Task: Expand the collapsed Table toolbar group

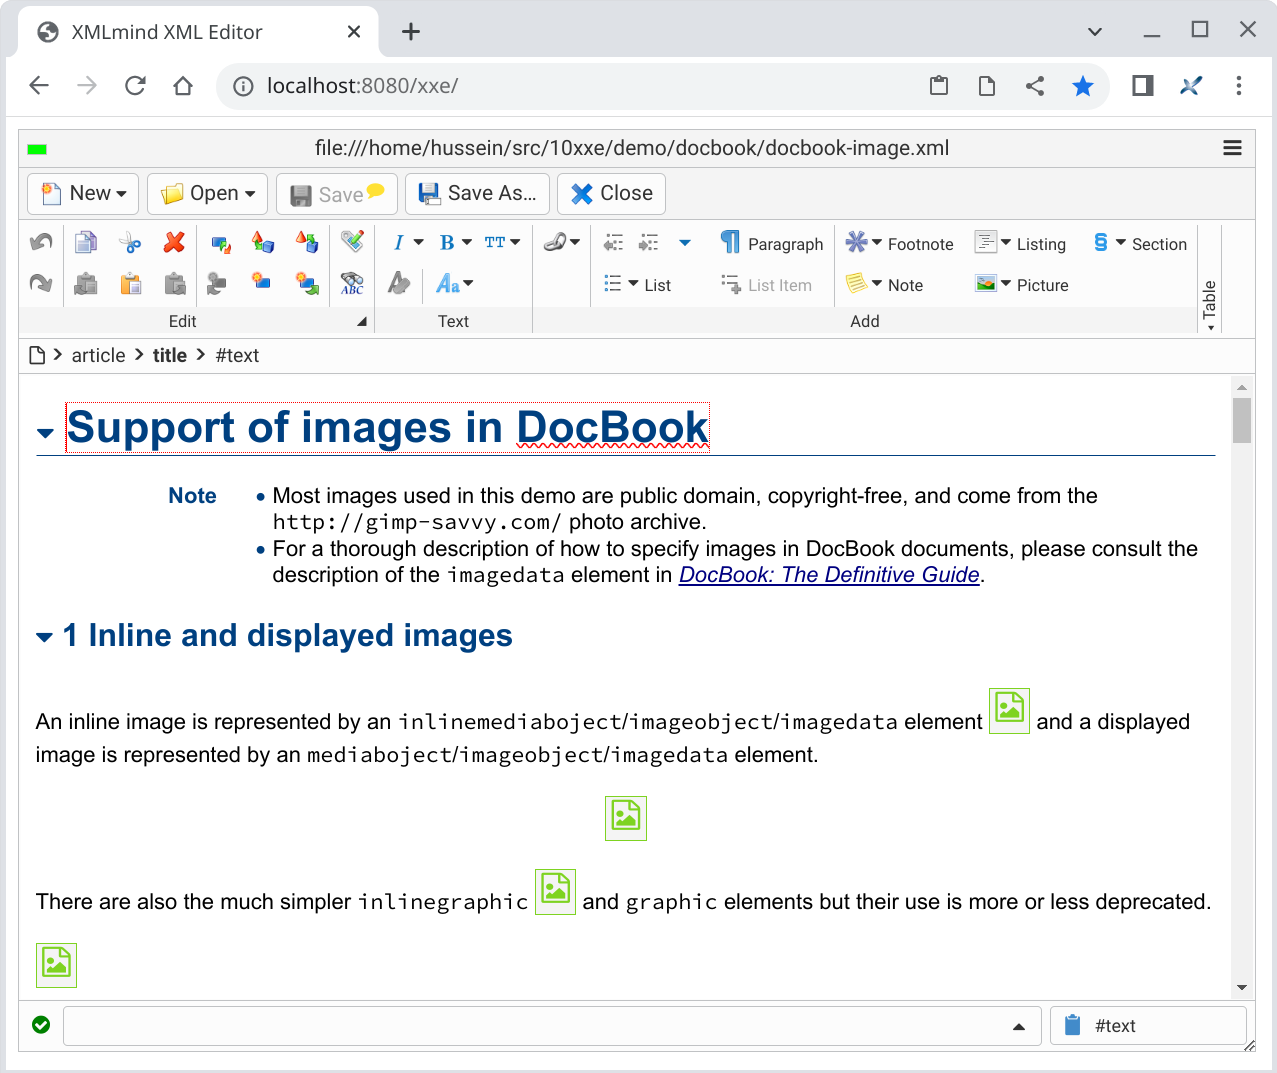Action: (1210, 306)
